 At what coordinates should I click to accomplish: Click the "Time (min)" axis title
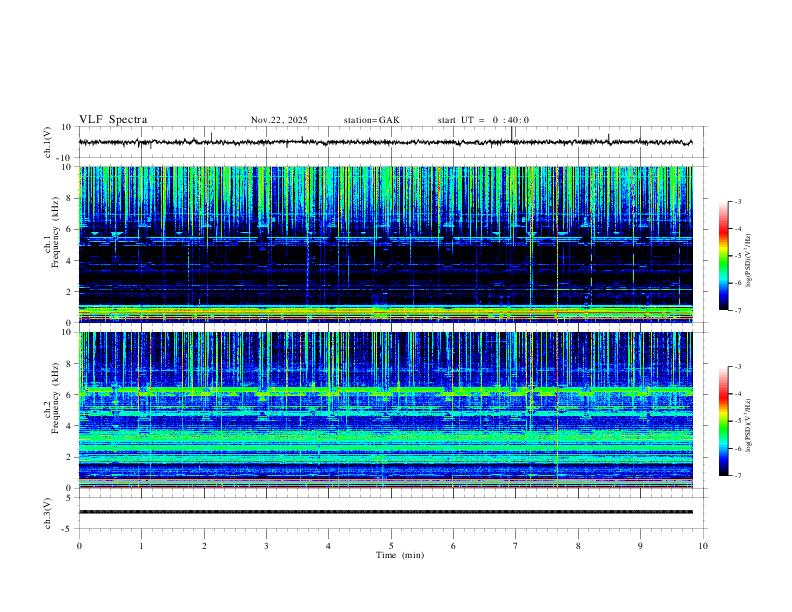click(x=400, y=555)
